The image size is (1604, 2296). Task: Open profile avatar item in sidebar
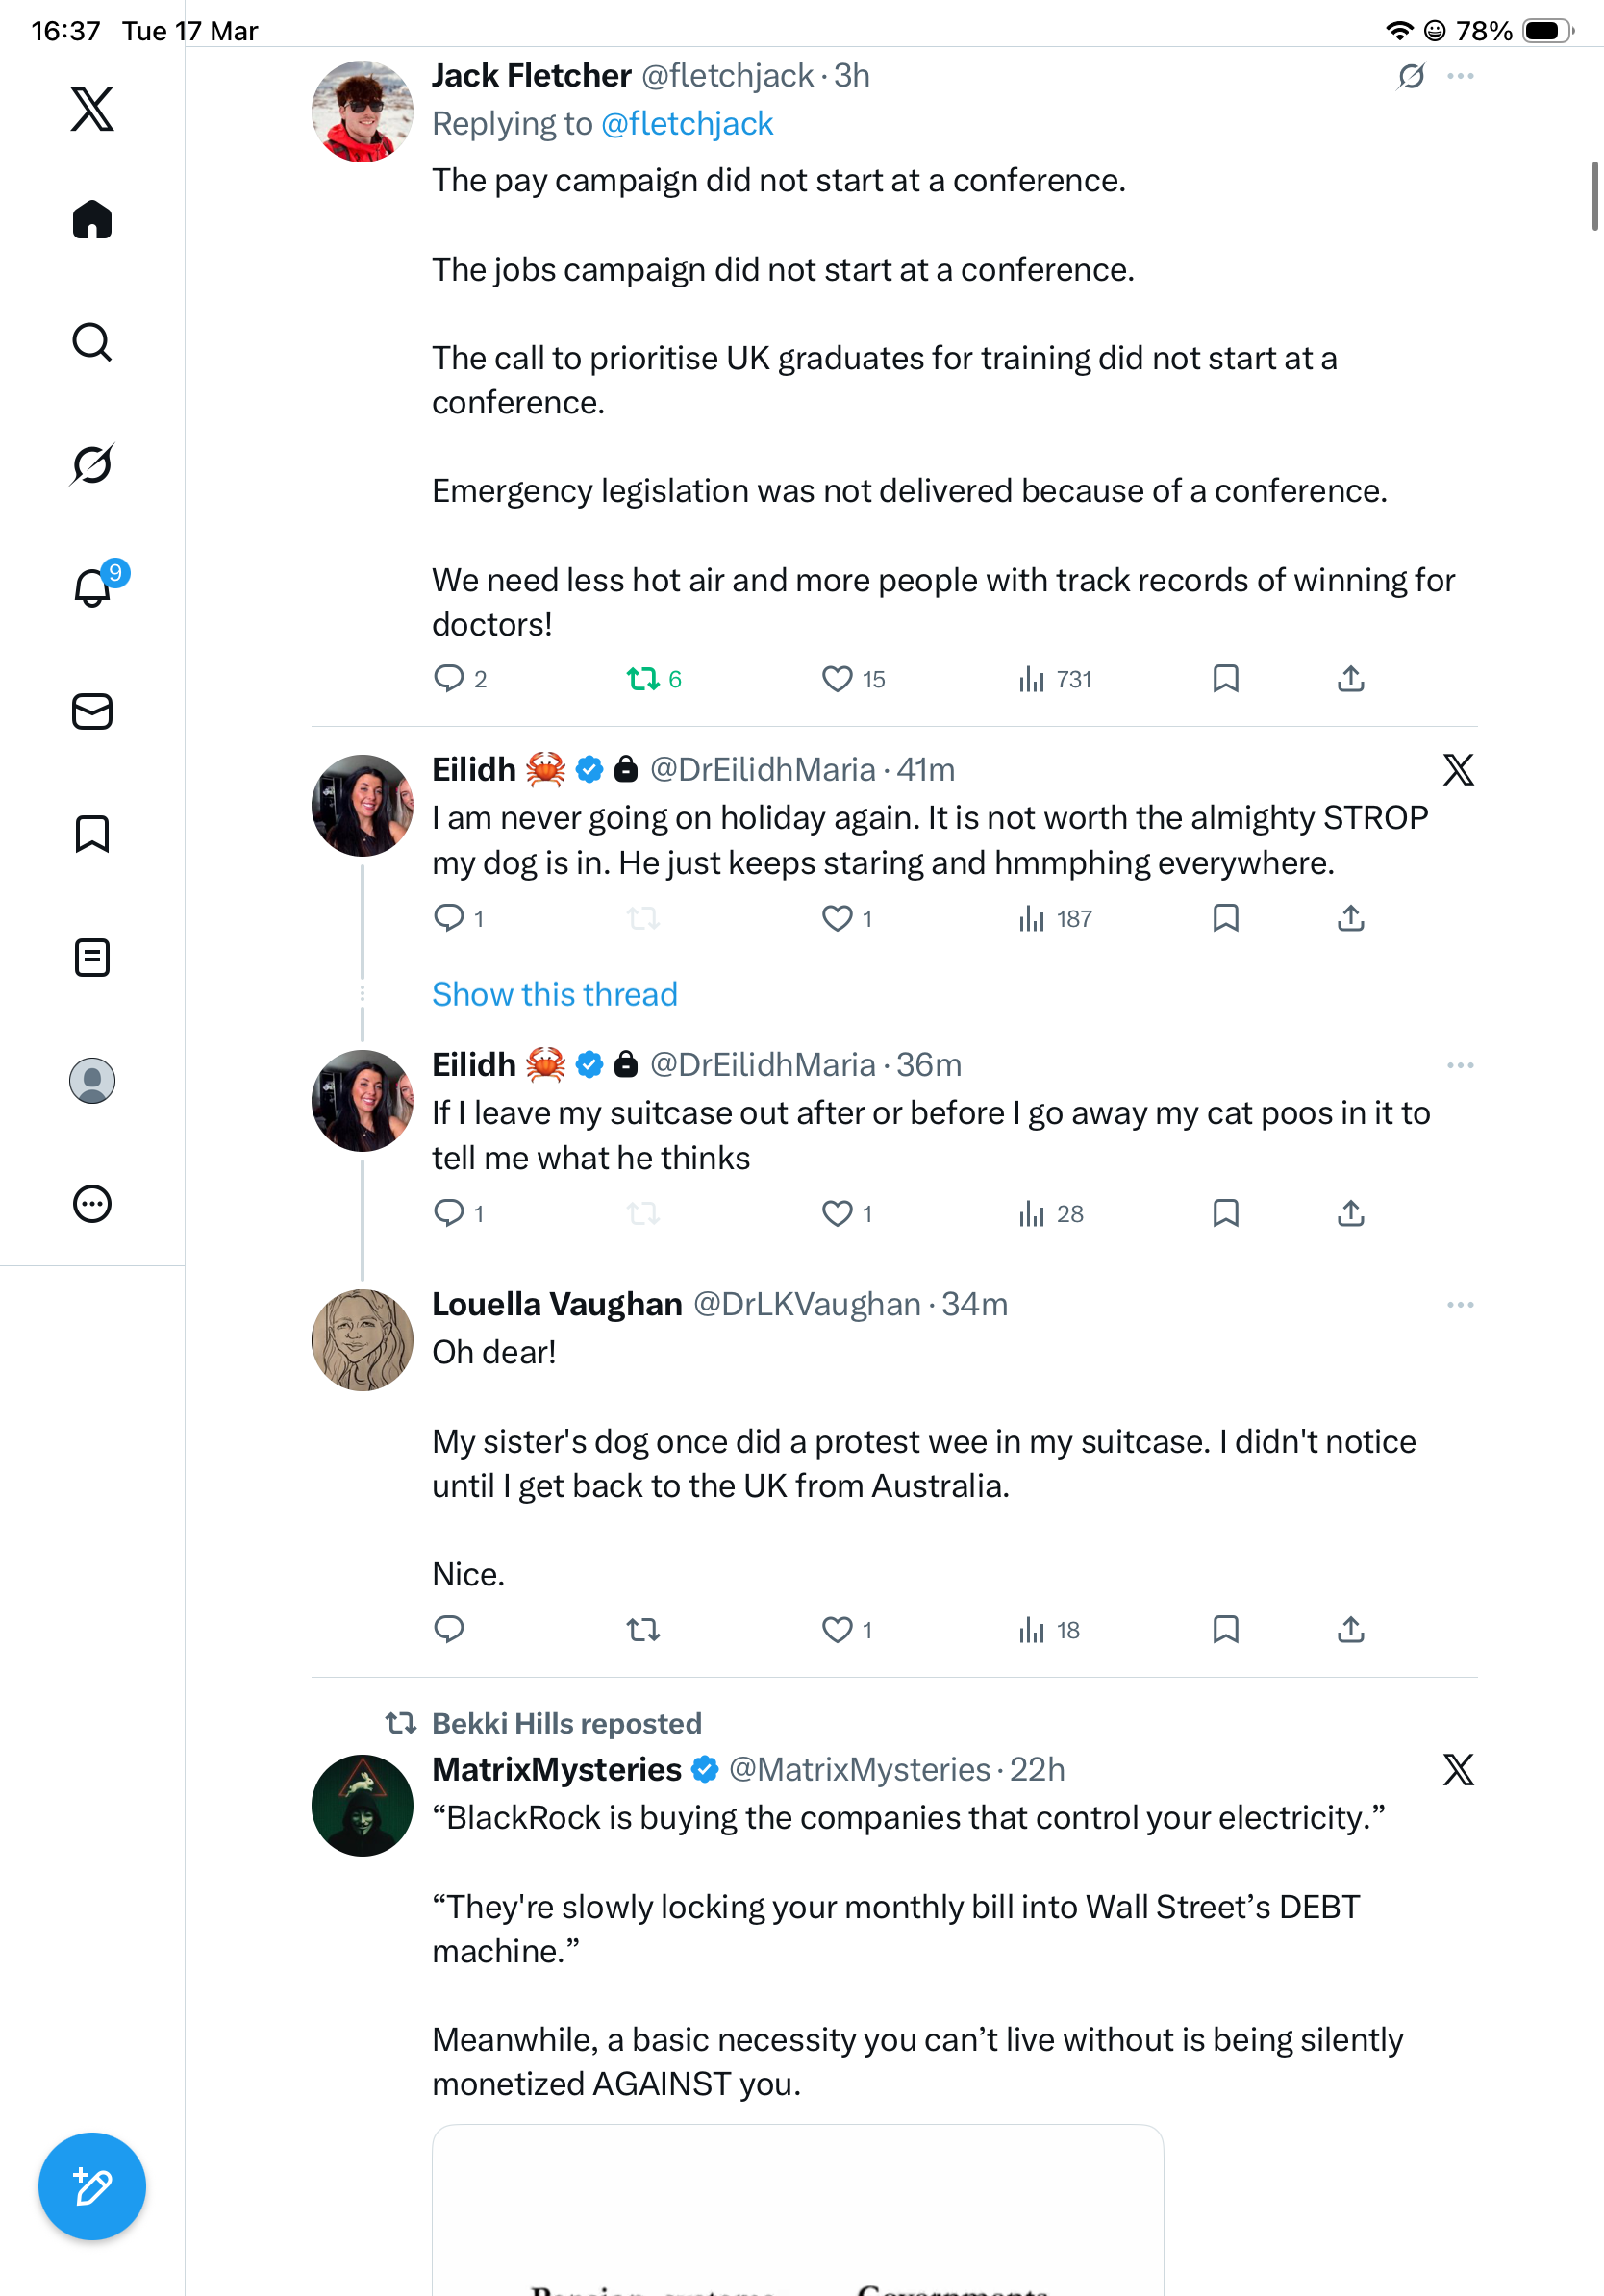[x=92, y=1080]
